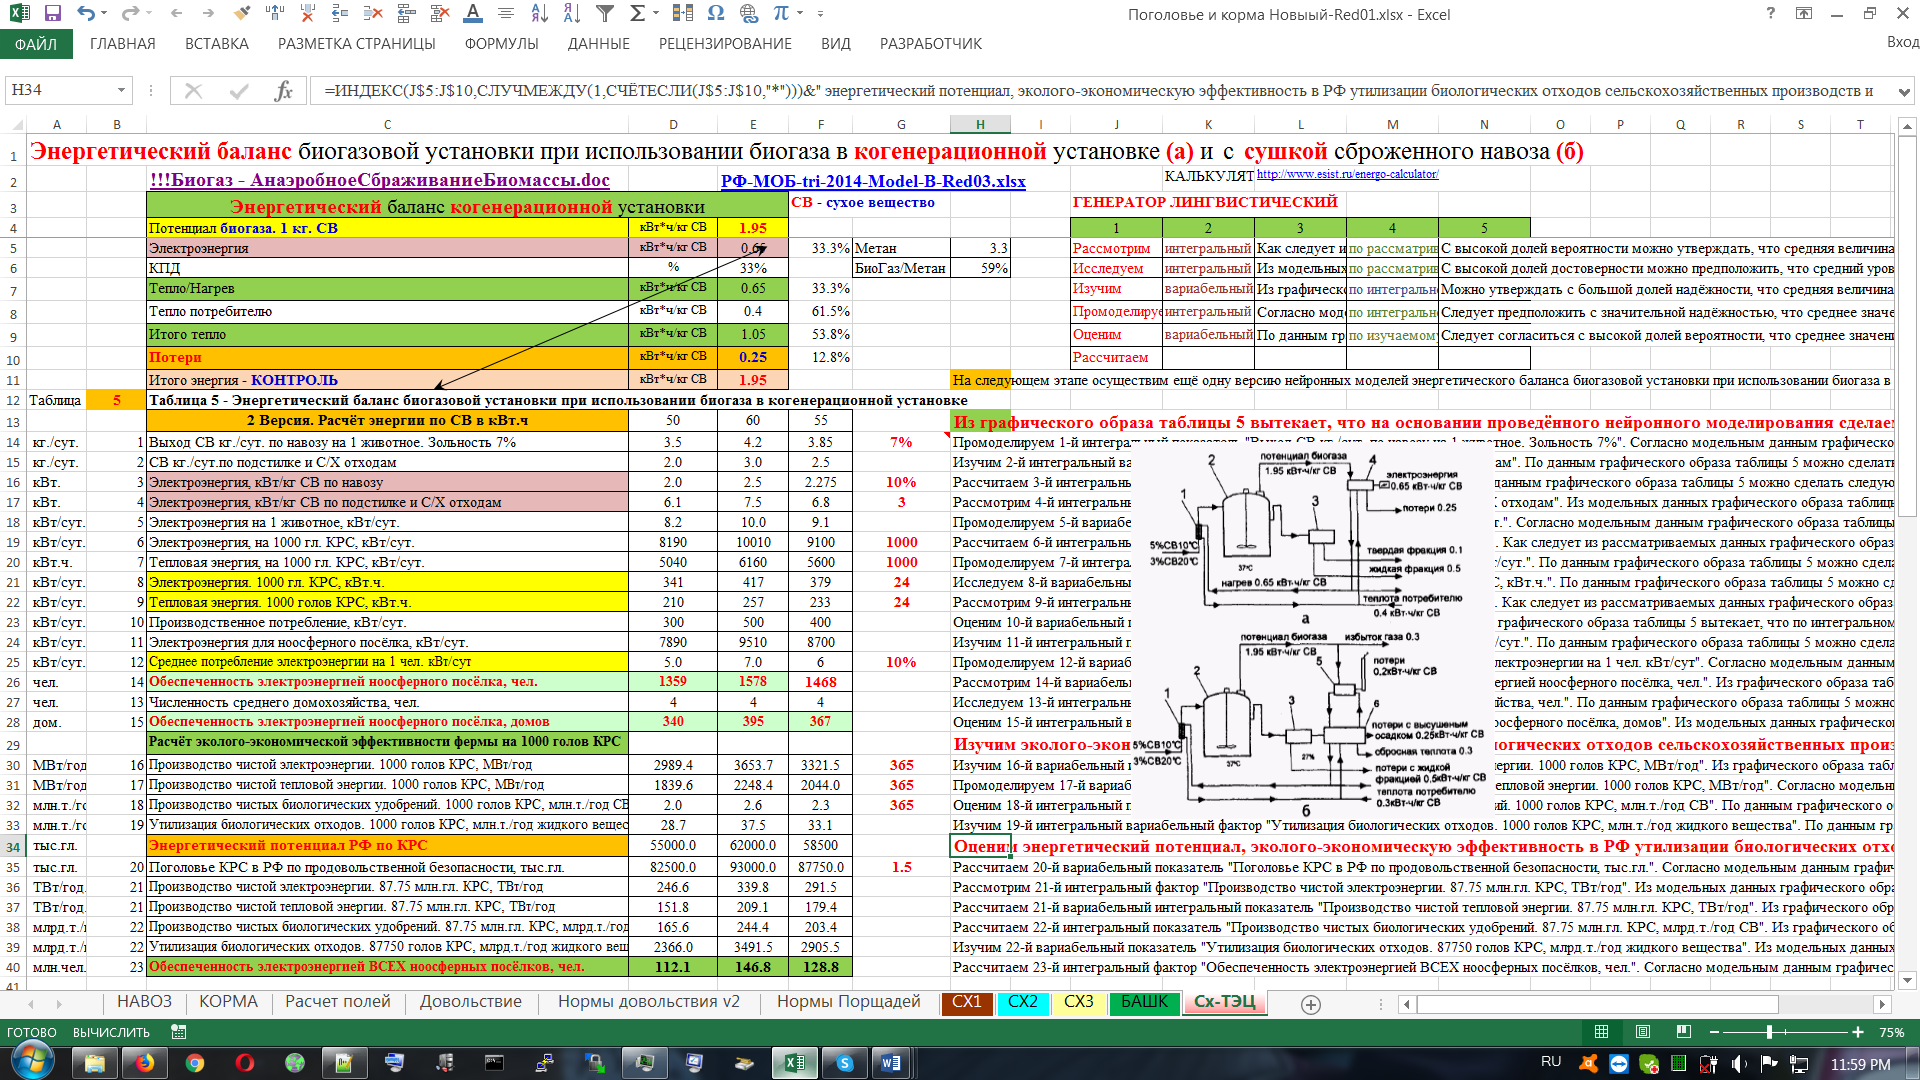Screen dimensions: 1920x1080
Task: Open the esist.ru energo-calculator hyperlink
Action: [1347, 174]
